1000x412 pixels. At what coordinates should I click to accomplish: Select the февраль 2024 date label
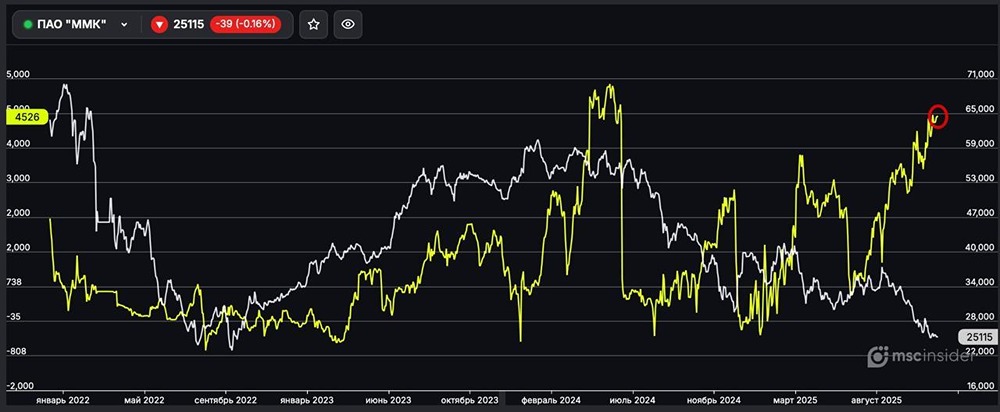pos(550,401)
